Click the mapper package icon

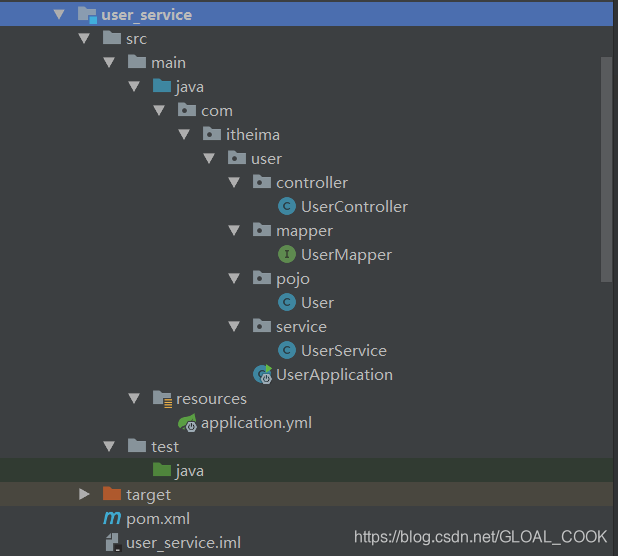(262, 230)
